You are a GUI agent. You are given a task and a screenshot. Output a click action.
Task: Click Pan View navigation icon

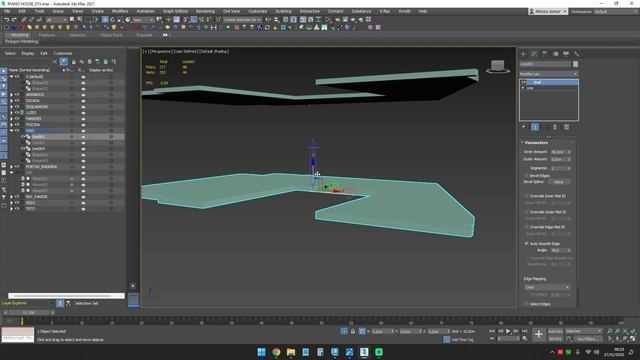[x=618, y=339]
